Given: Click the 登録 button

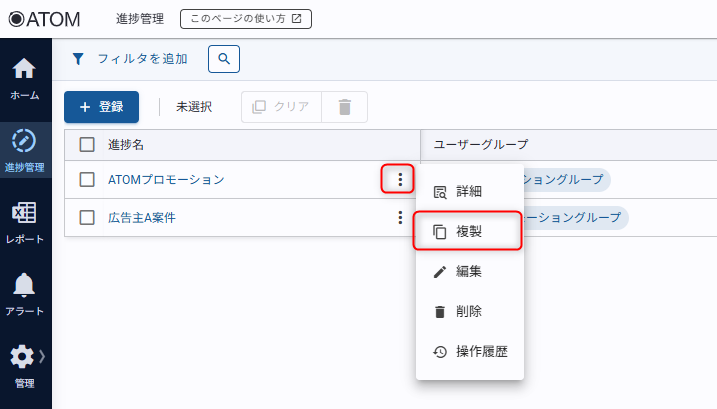Looking at the screenshot, I should (x=101, y=107).
